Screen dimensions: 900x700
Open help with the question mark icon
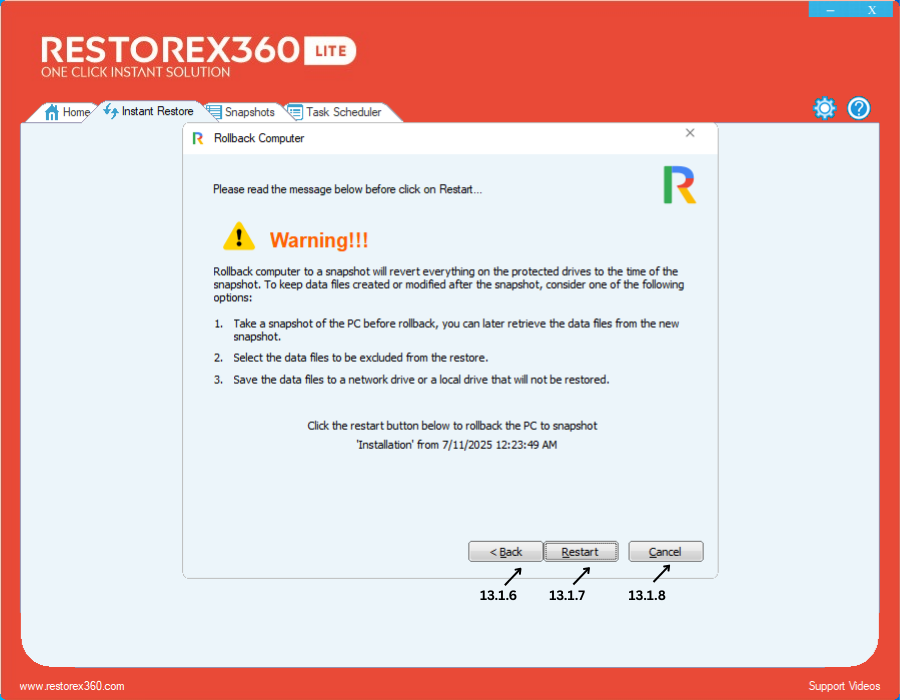pos(859,108)
